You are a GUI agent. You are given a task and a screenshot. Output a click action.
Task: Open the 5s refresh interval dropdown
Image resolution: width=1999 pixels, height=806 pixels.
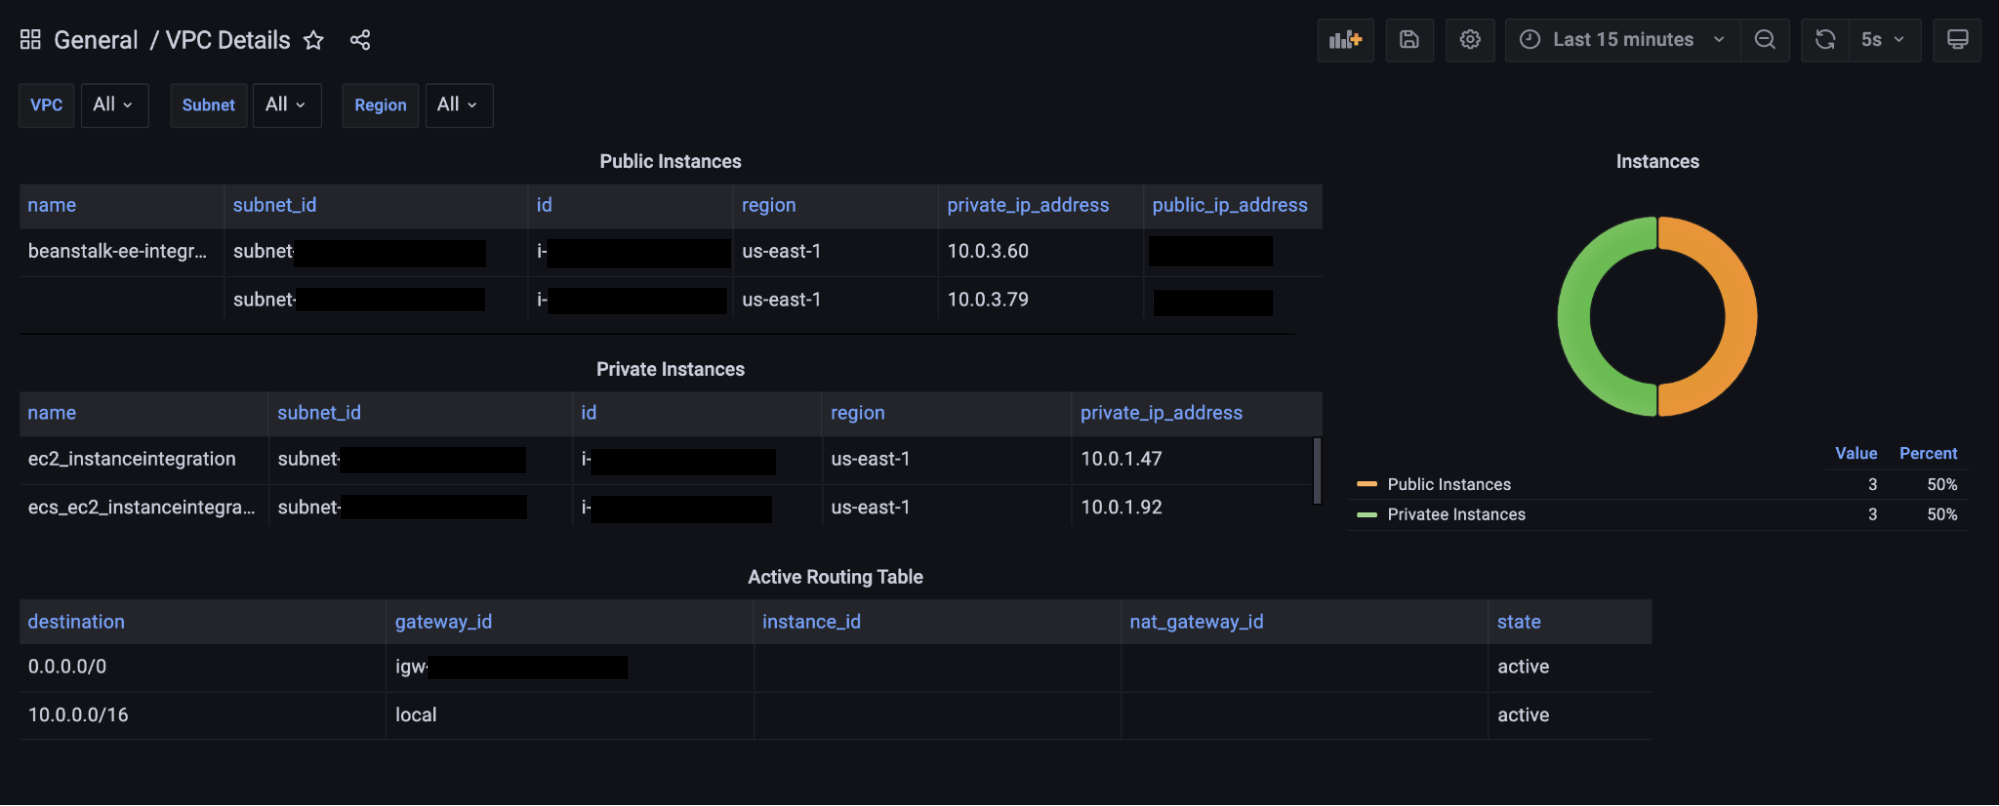tap(1884, 40)
